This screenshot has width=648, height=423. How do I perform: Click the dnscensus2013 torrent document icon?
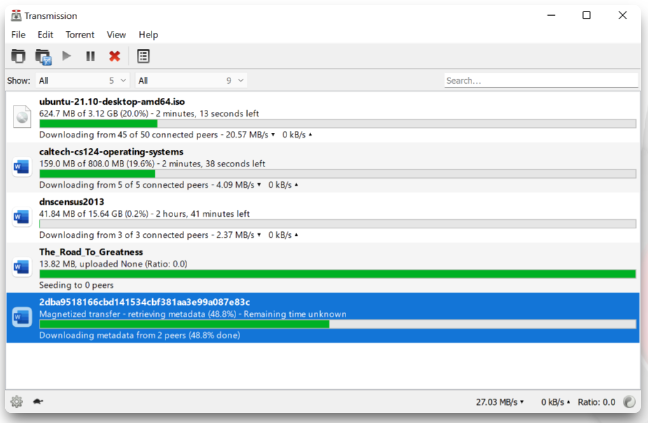click(x=21, y=217)
